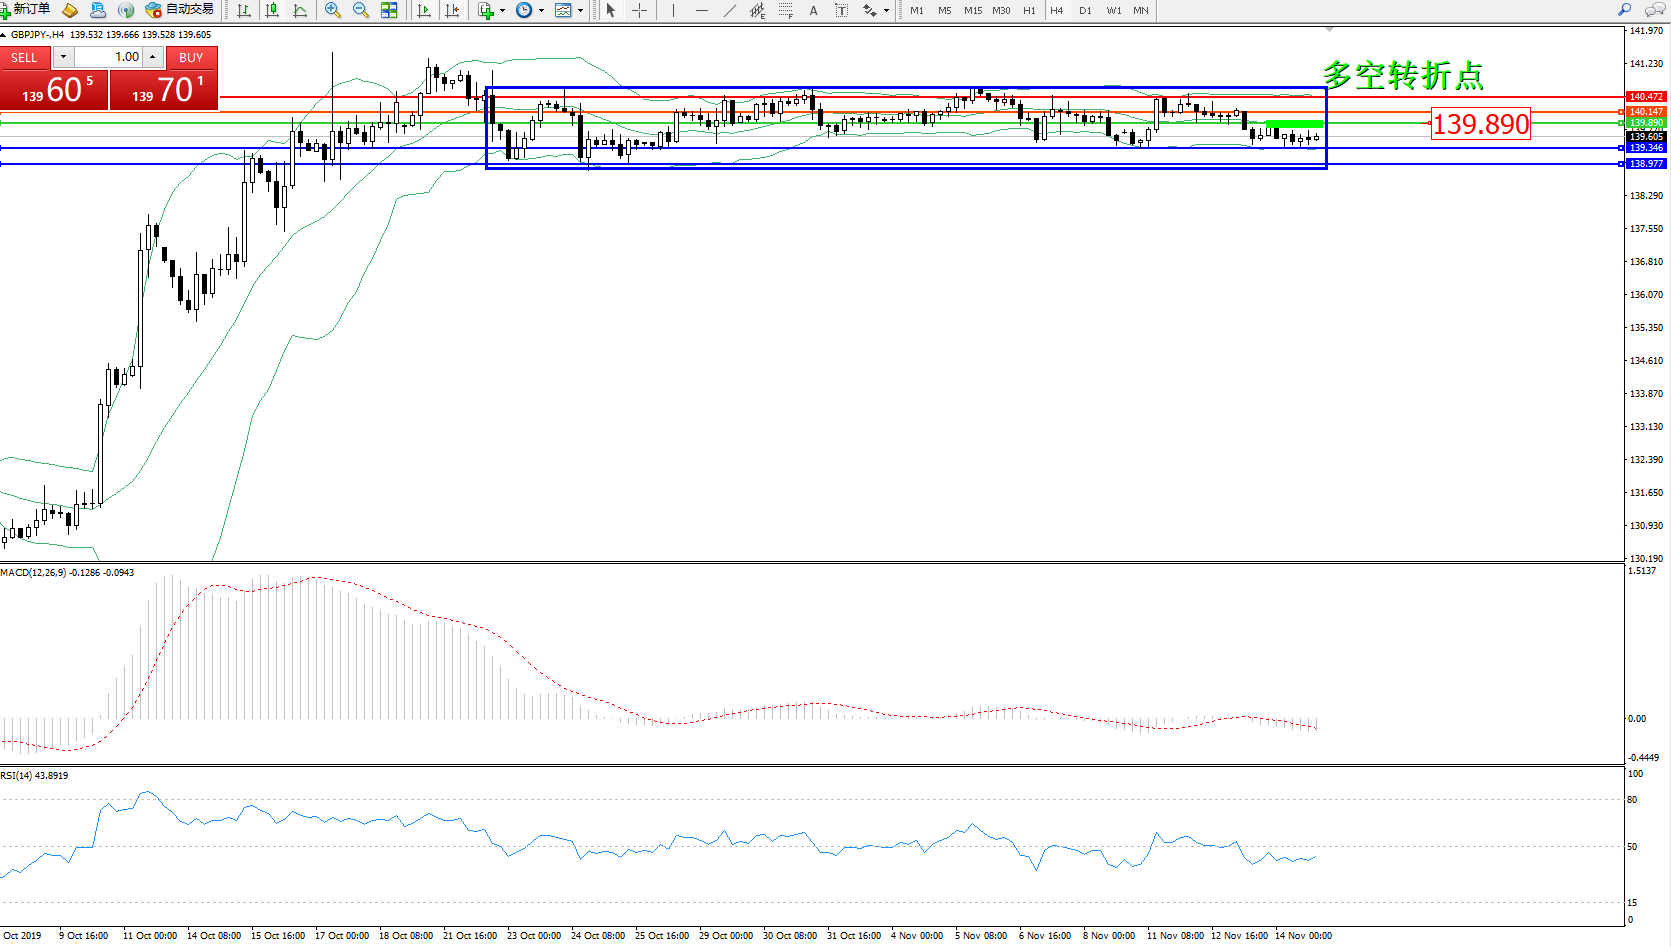Viewport: 1671px width, 947px height.
Task: Pick the Fibonacci retracement tool
Action: [x=785, y=10]
